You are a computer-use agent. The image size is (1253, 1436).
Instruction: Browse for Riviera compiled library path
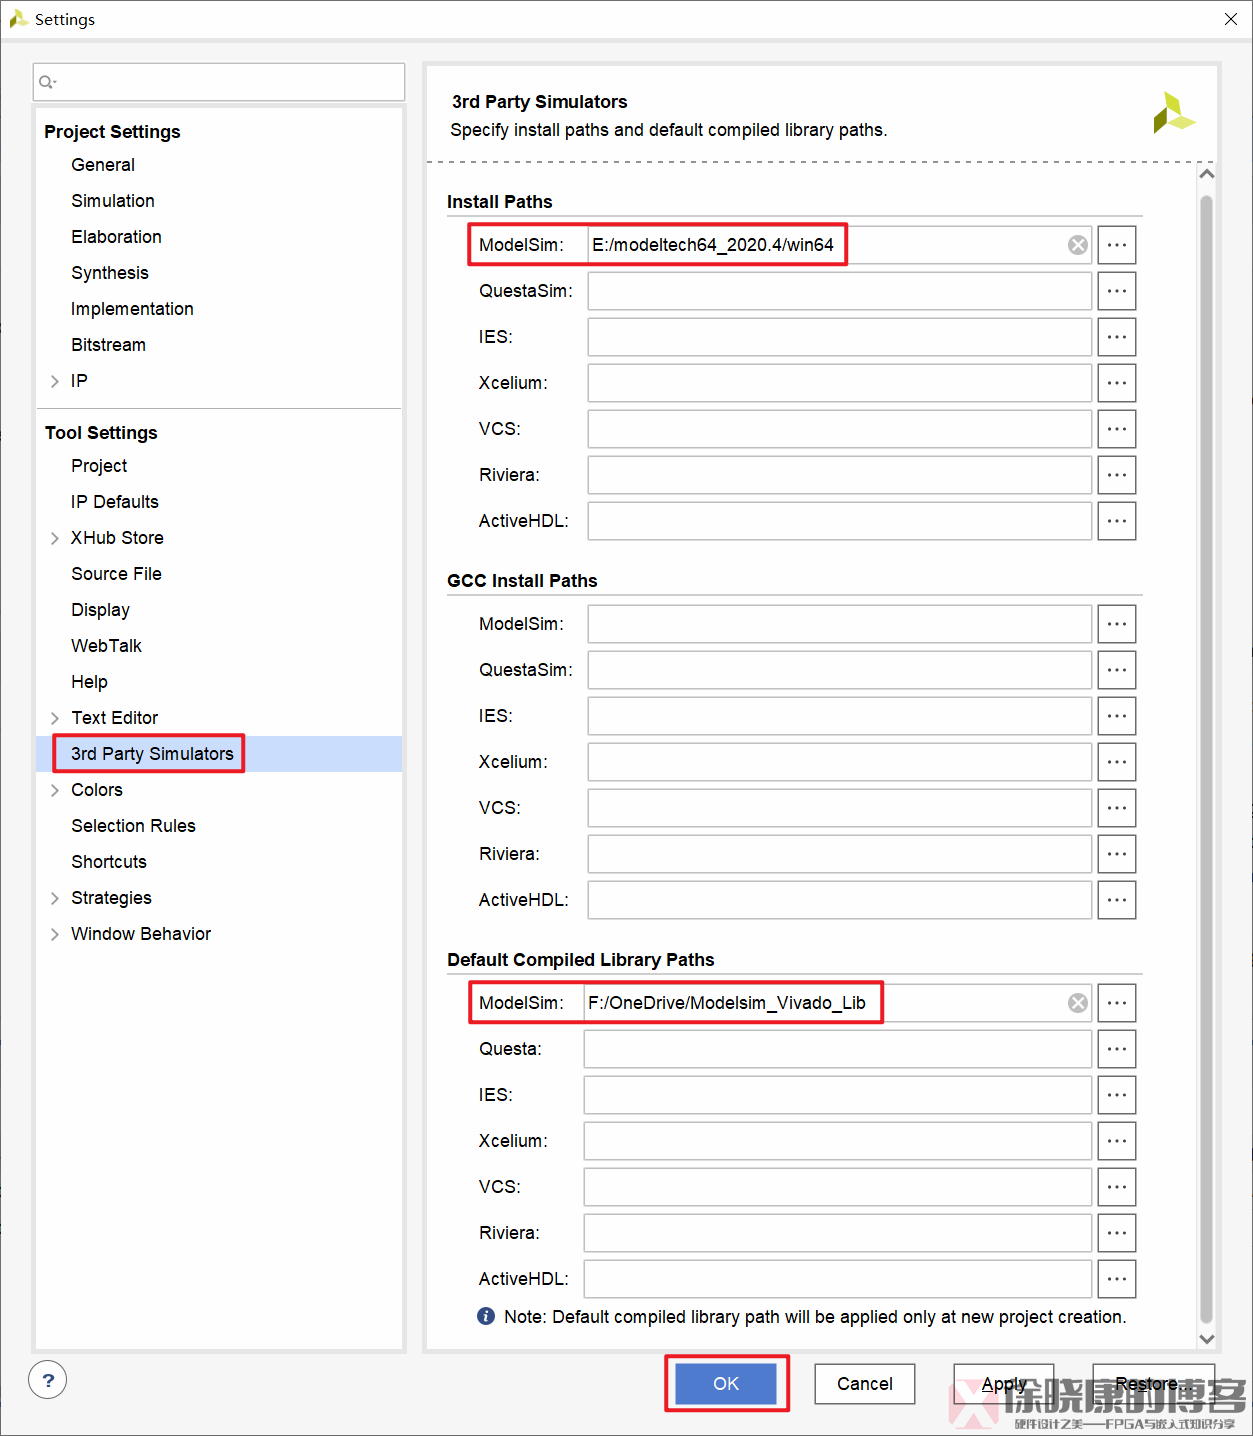[x=1117, y=1233]
